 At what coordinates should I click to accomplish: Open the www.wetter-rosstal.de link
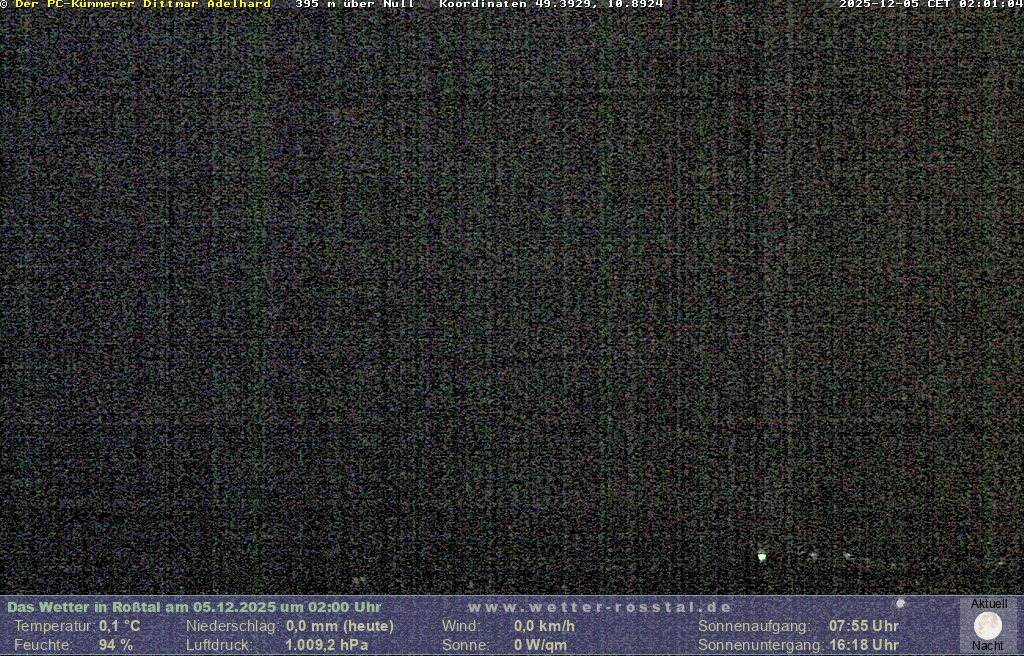click(x=600, y=607)
